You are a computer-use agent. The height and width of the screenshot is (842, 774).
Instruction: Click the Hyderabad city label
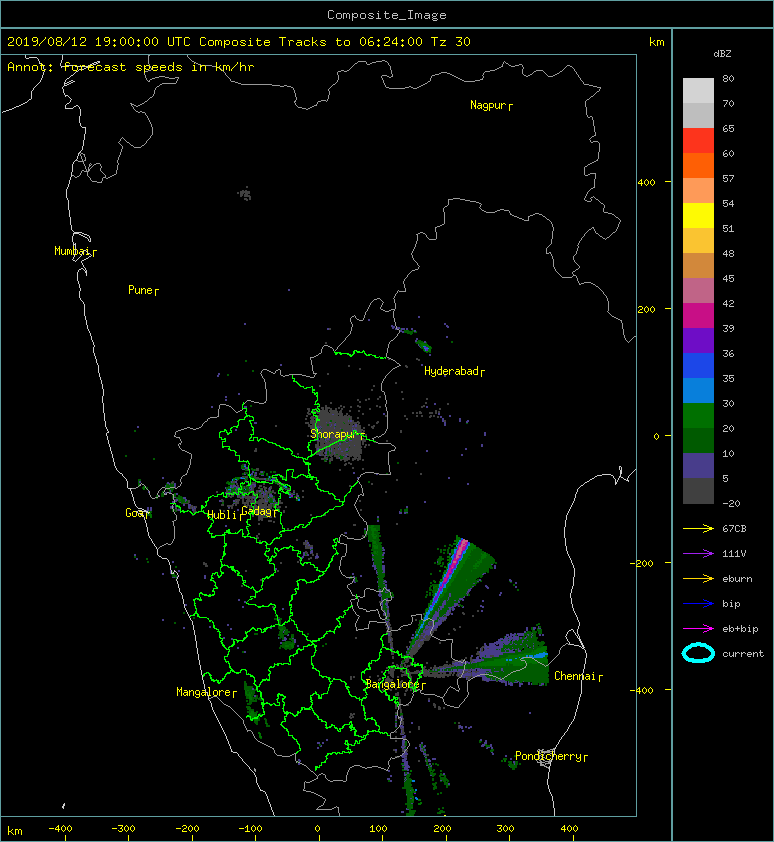coord(454,371)
